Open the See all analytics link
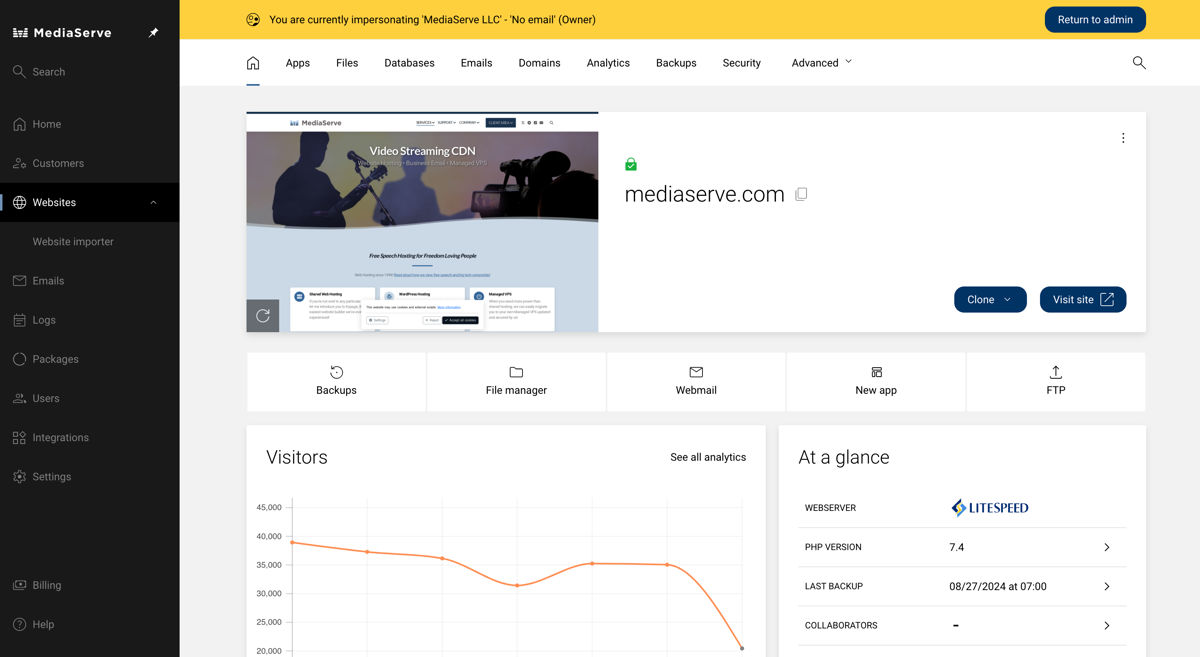The height and width of the screenshot is (657, 1200). [708, 457]
